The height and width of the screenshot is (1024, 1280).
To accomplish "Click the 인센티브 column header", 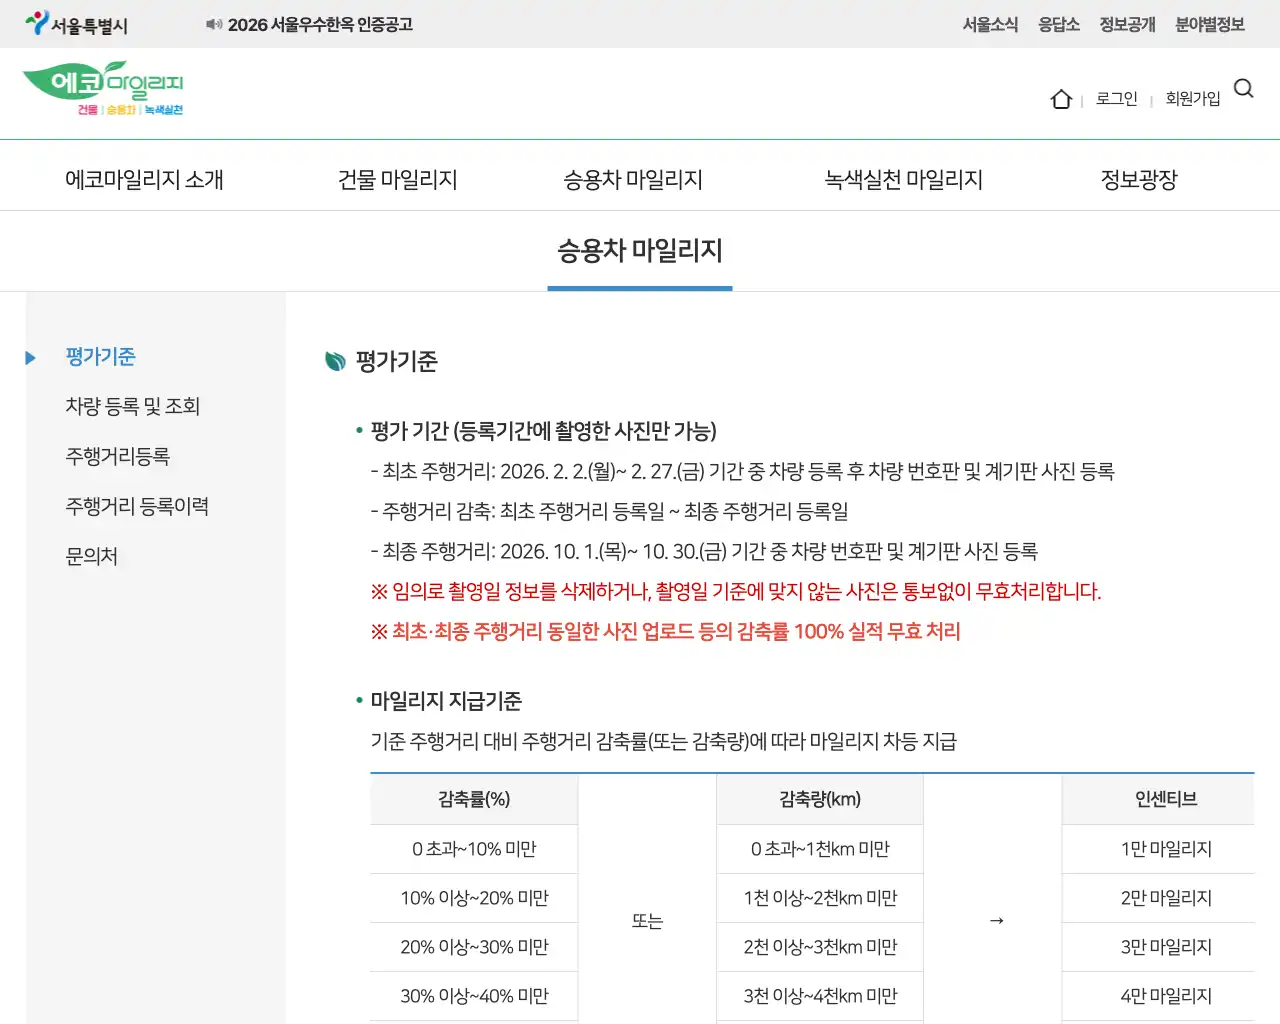I will [1158, 799].
